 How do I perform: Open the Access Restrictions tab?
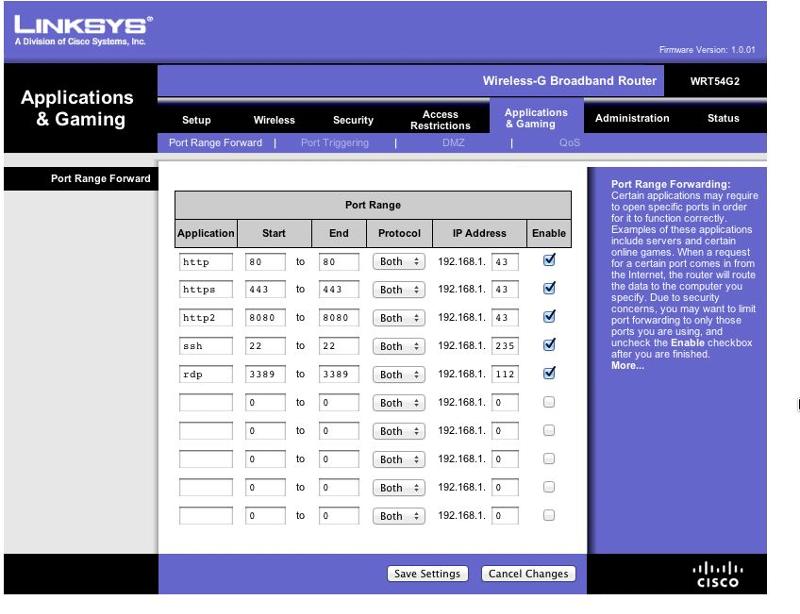tap(440, 120)
